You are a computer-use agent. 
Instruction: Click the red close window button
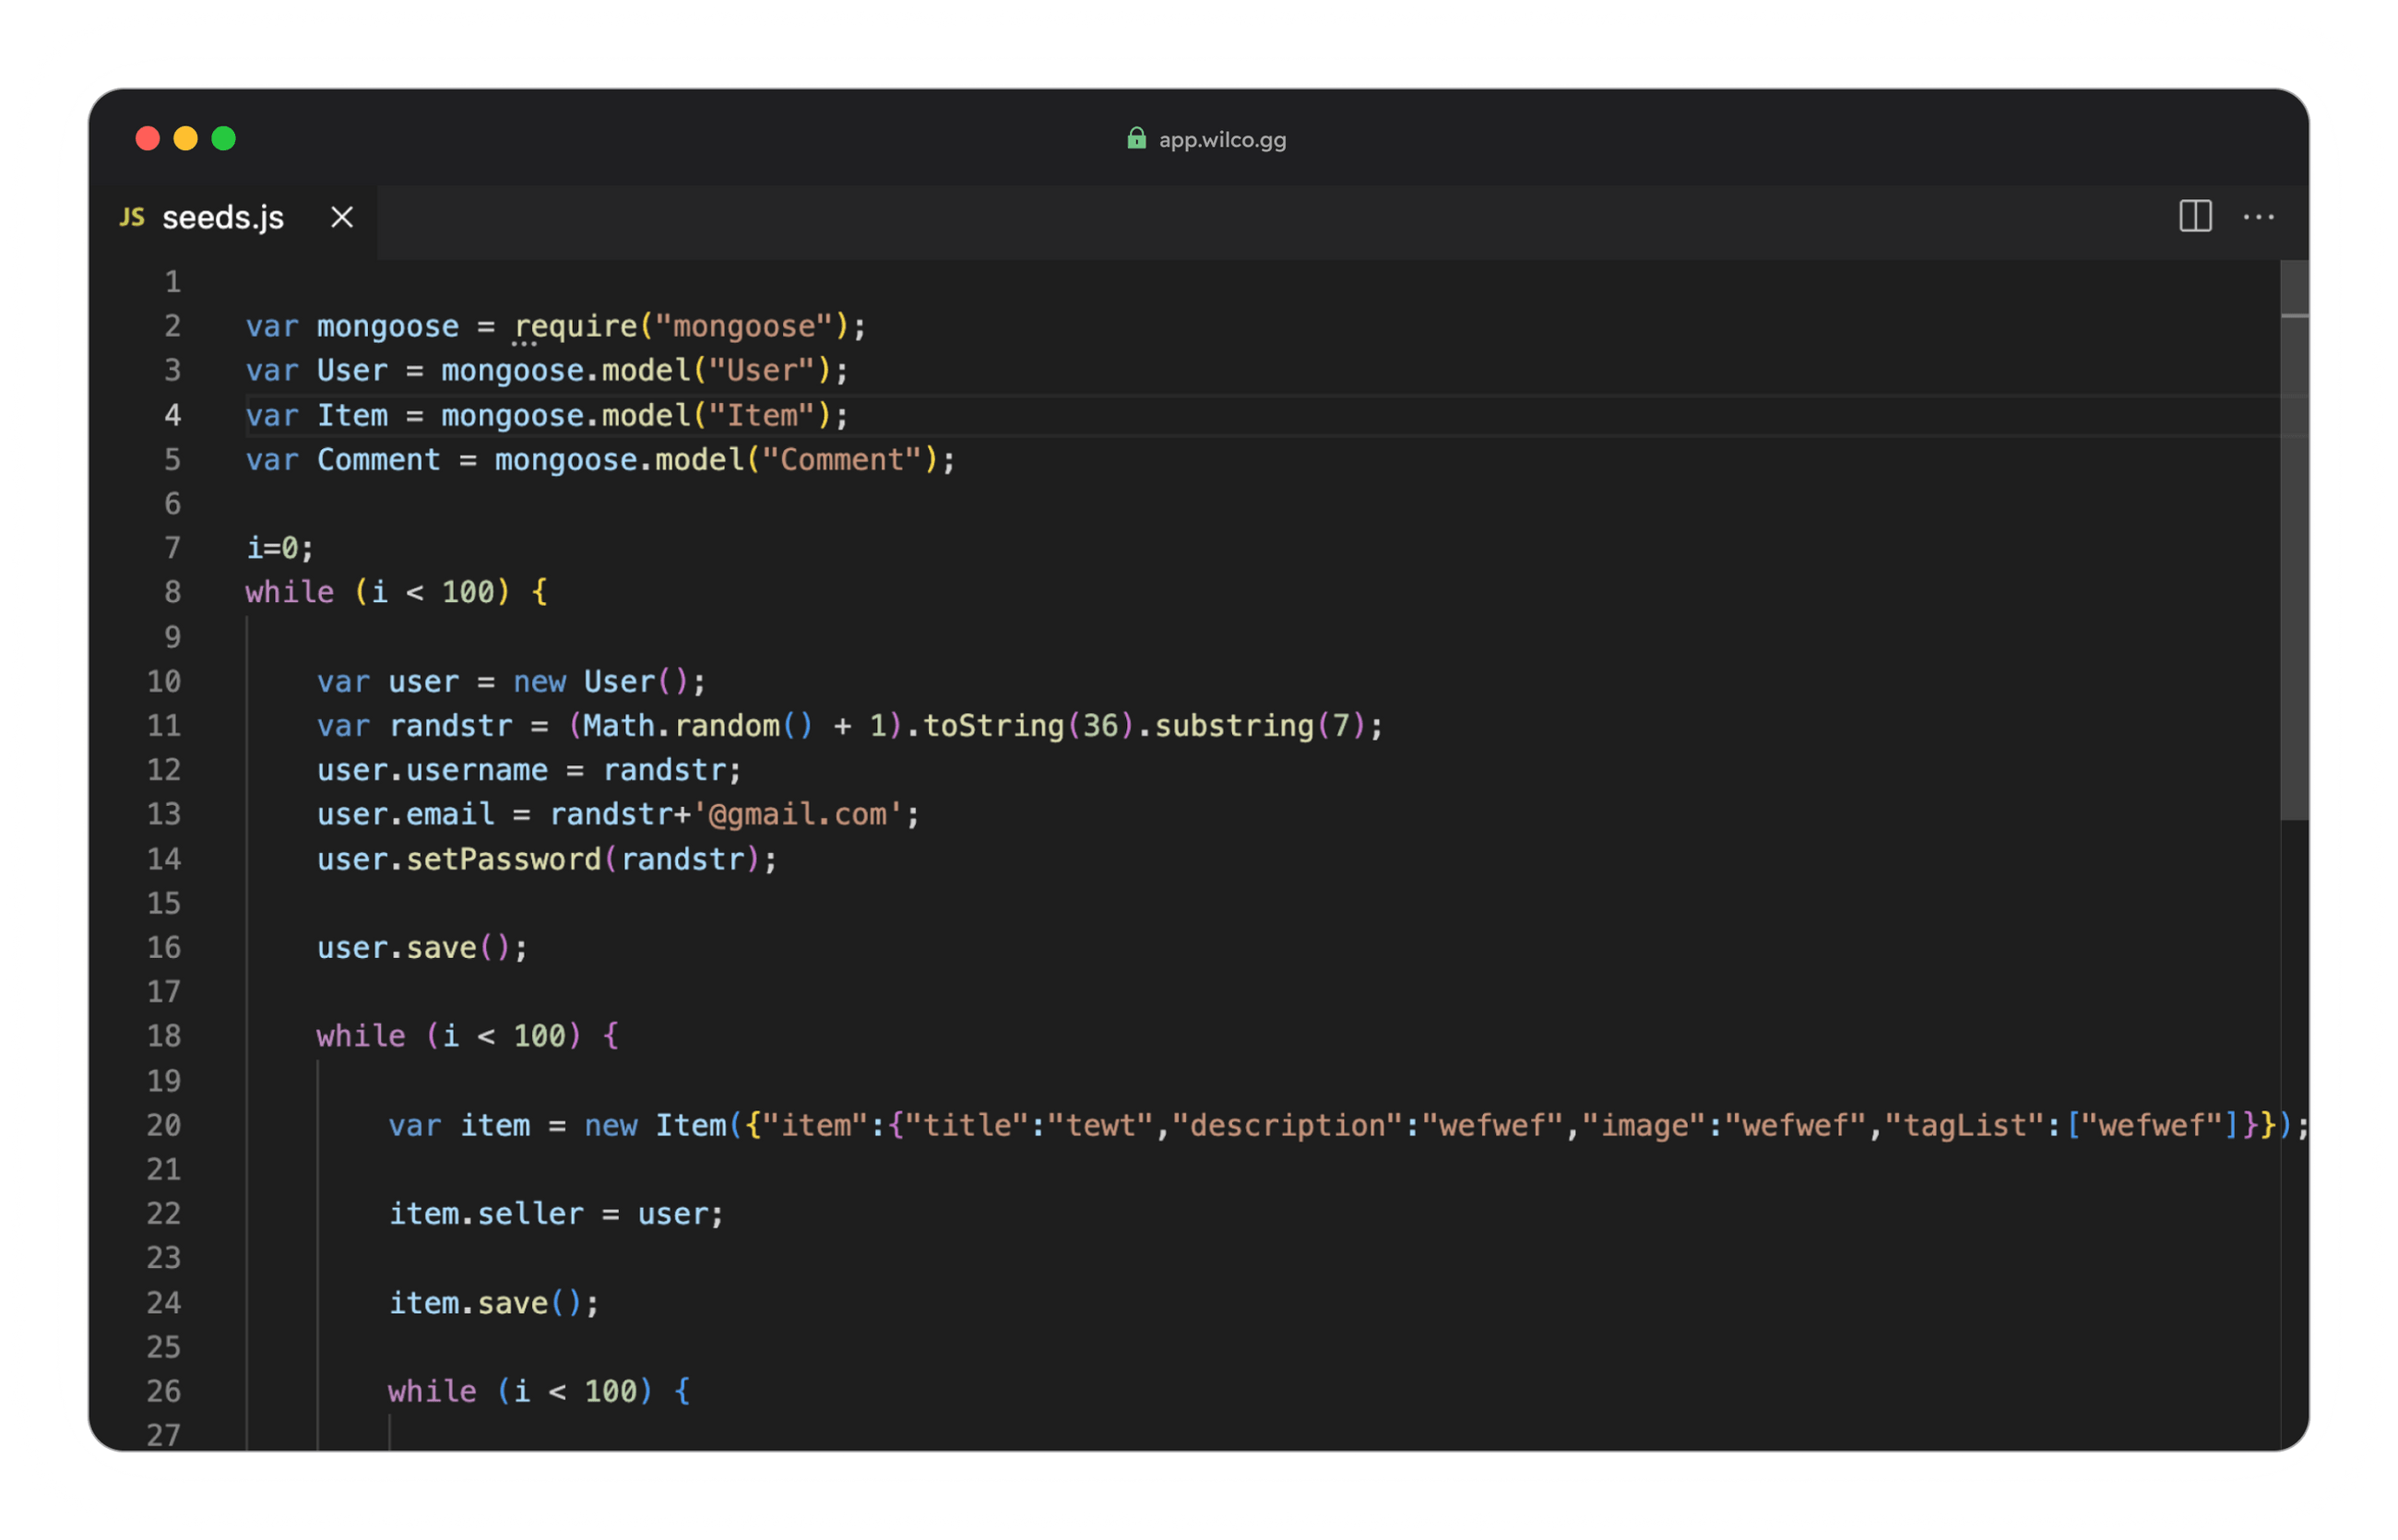[x=148, y=138]
